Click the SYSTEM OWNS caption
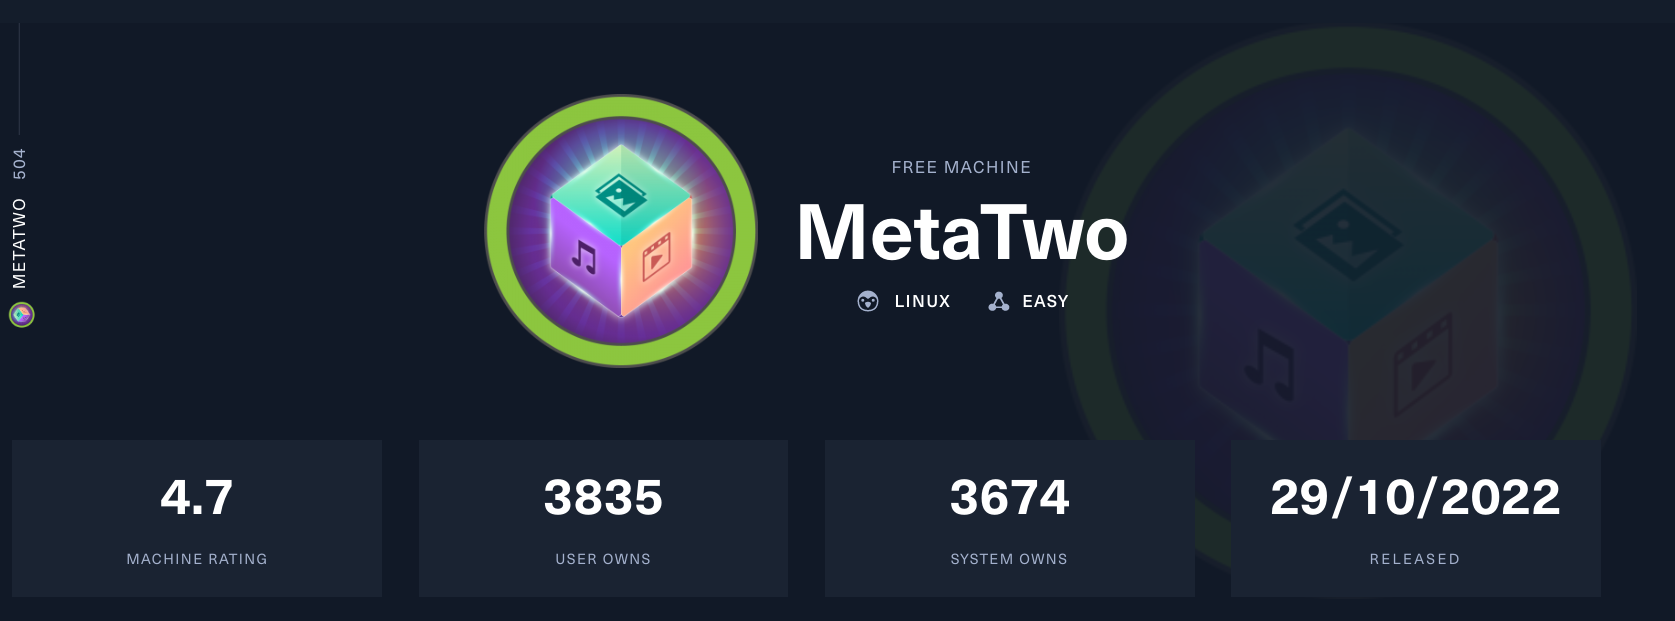Image resolution: width=1675 pixels, height=621 pixels. [1009, 559]
